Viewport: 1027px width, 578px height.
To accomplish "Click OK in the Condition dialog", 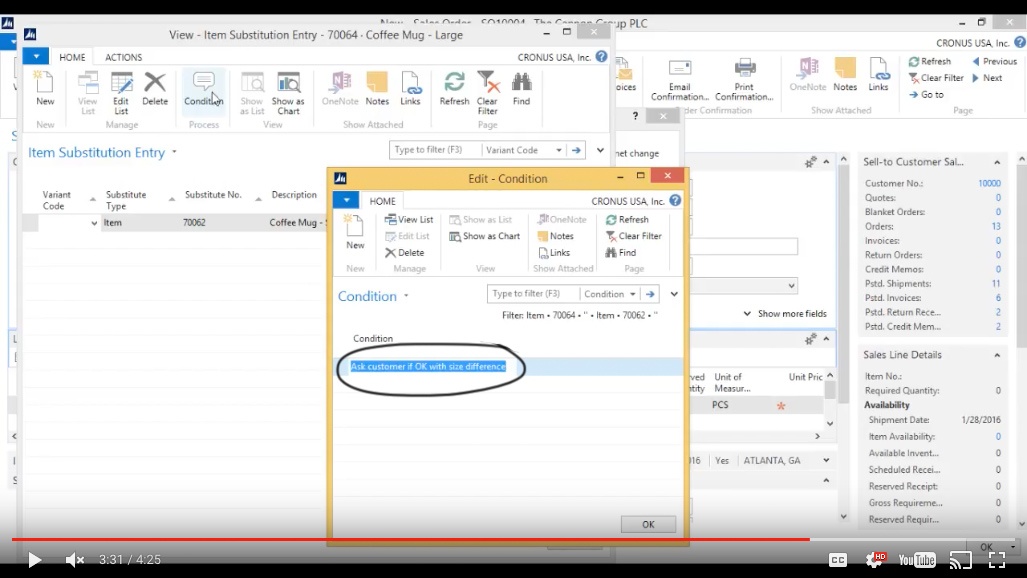I will coord(648,524).
